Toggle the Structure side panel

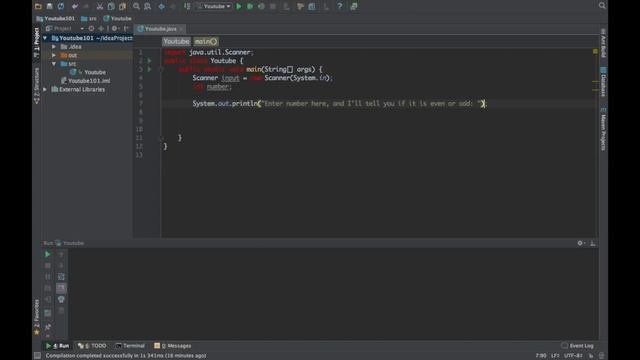point(37,86)
